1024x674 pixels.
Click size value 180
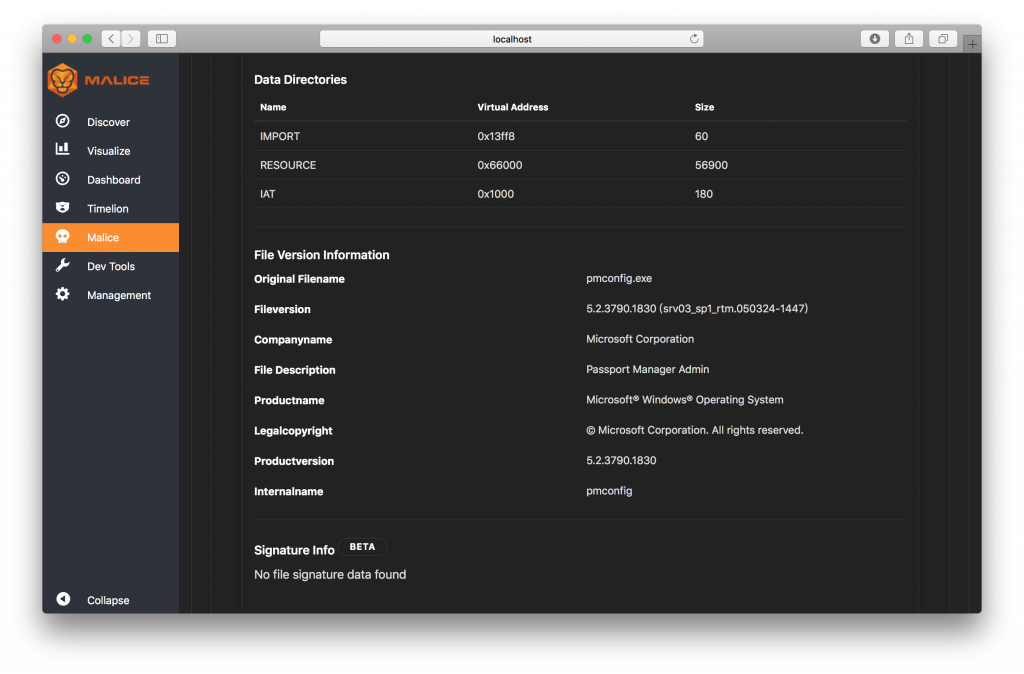coord(703,194)
